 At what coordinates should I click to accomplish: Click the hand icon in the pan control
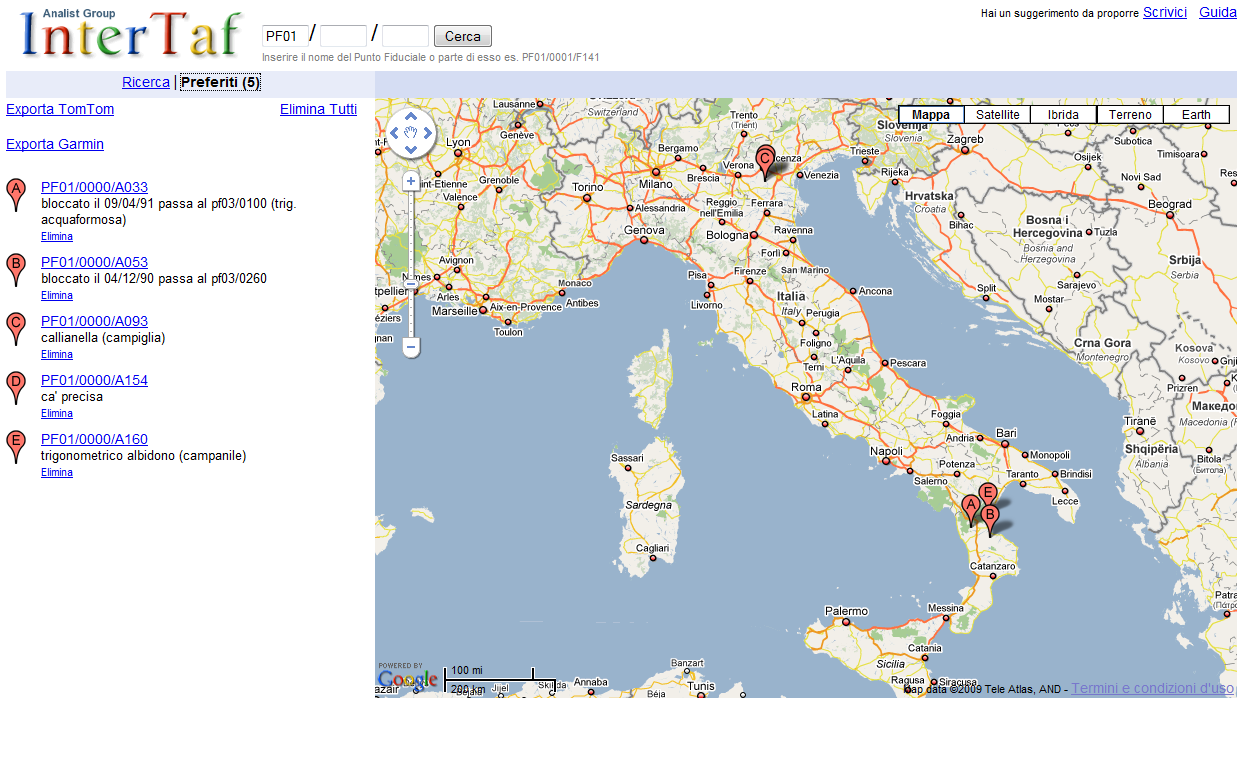point(411,133)
